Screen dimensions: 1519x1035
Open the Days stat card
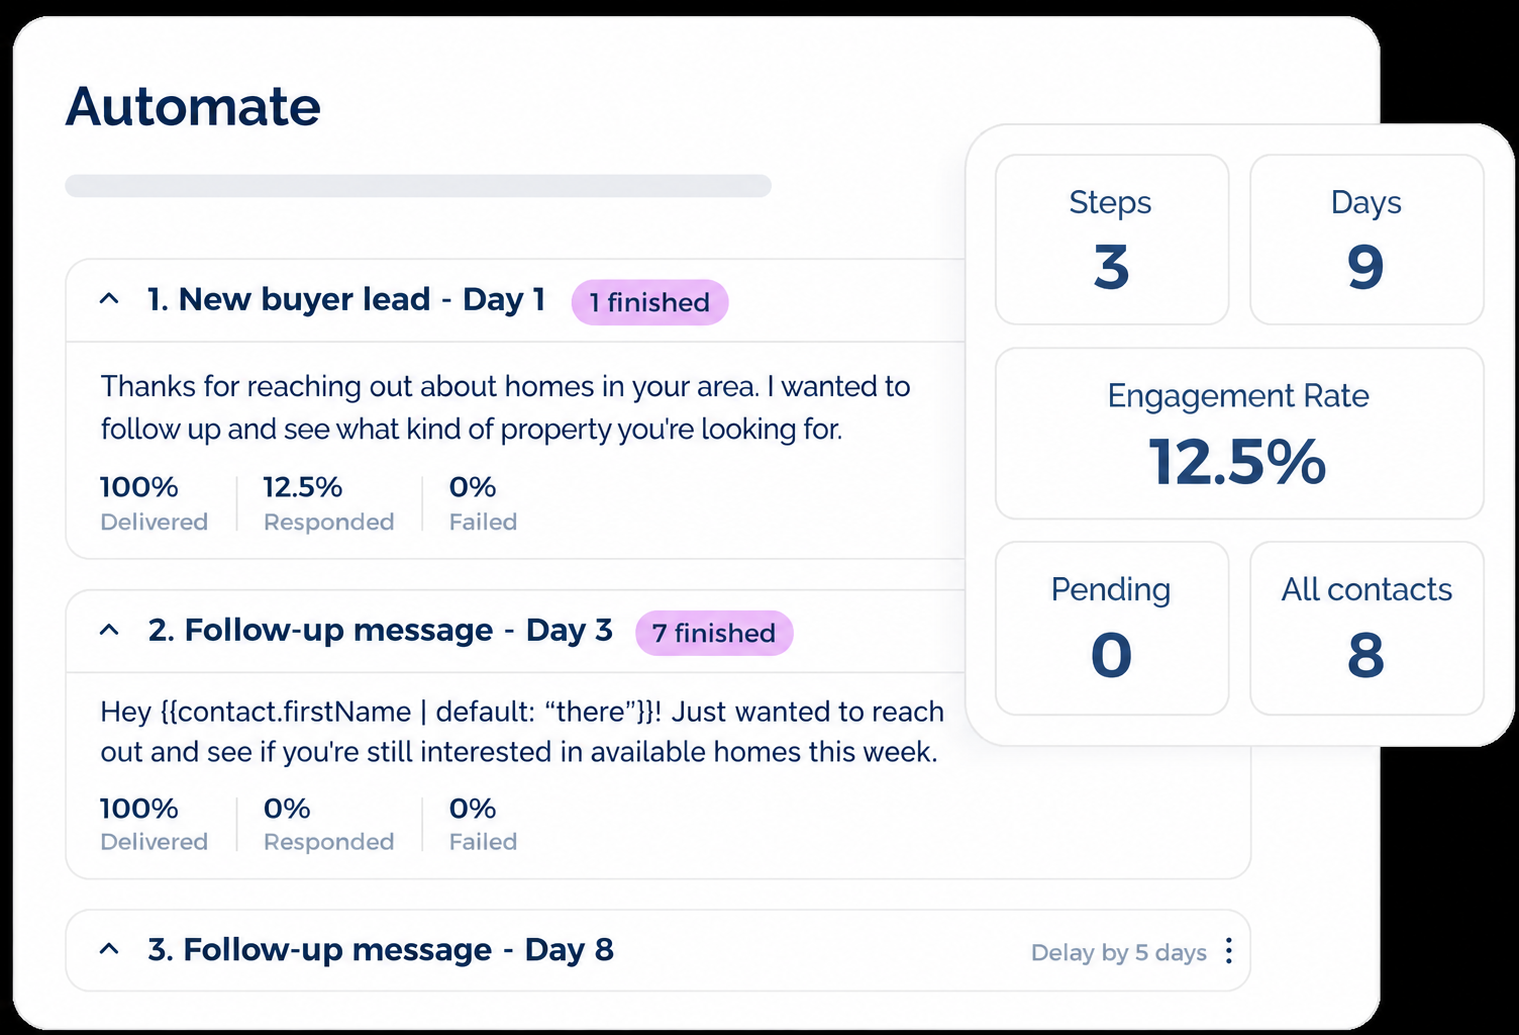1367,240
